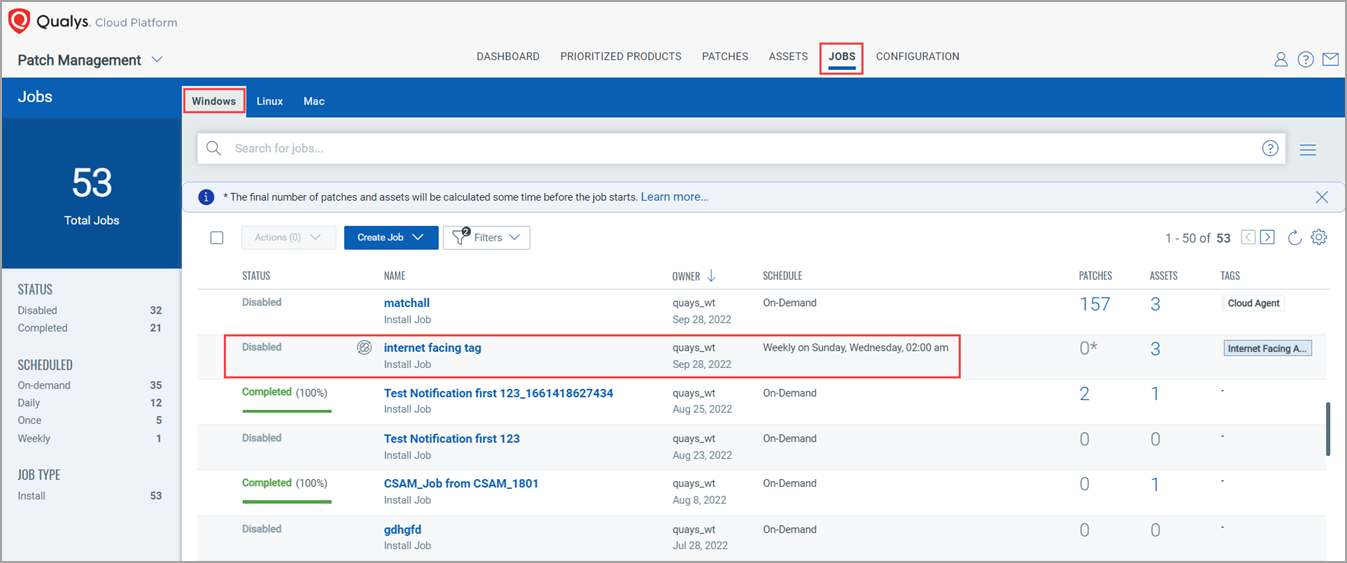Select the Jobs tab

tap(842, 57)
